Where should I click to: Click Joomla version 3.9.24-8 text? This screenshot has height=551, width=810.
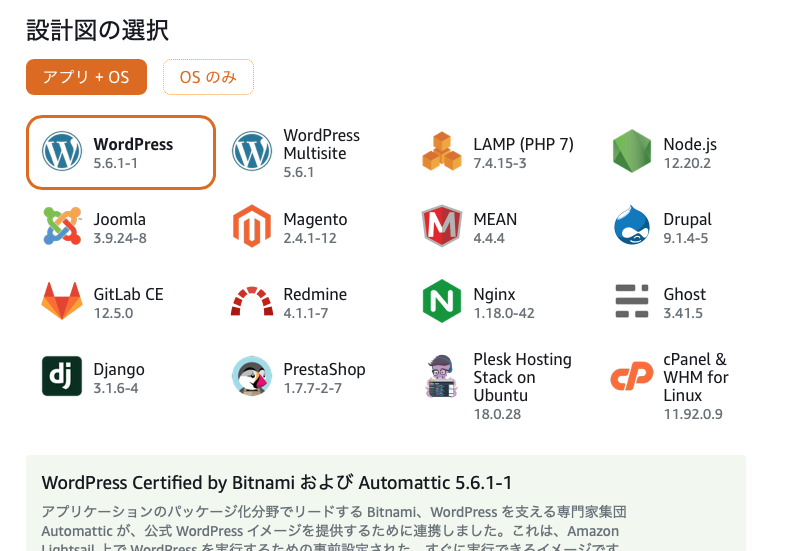coord(120,238)
